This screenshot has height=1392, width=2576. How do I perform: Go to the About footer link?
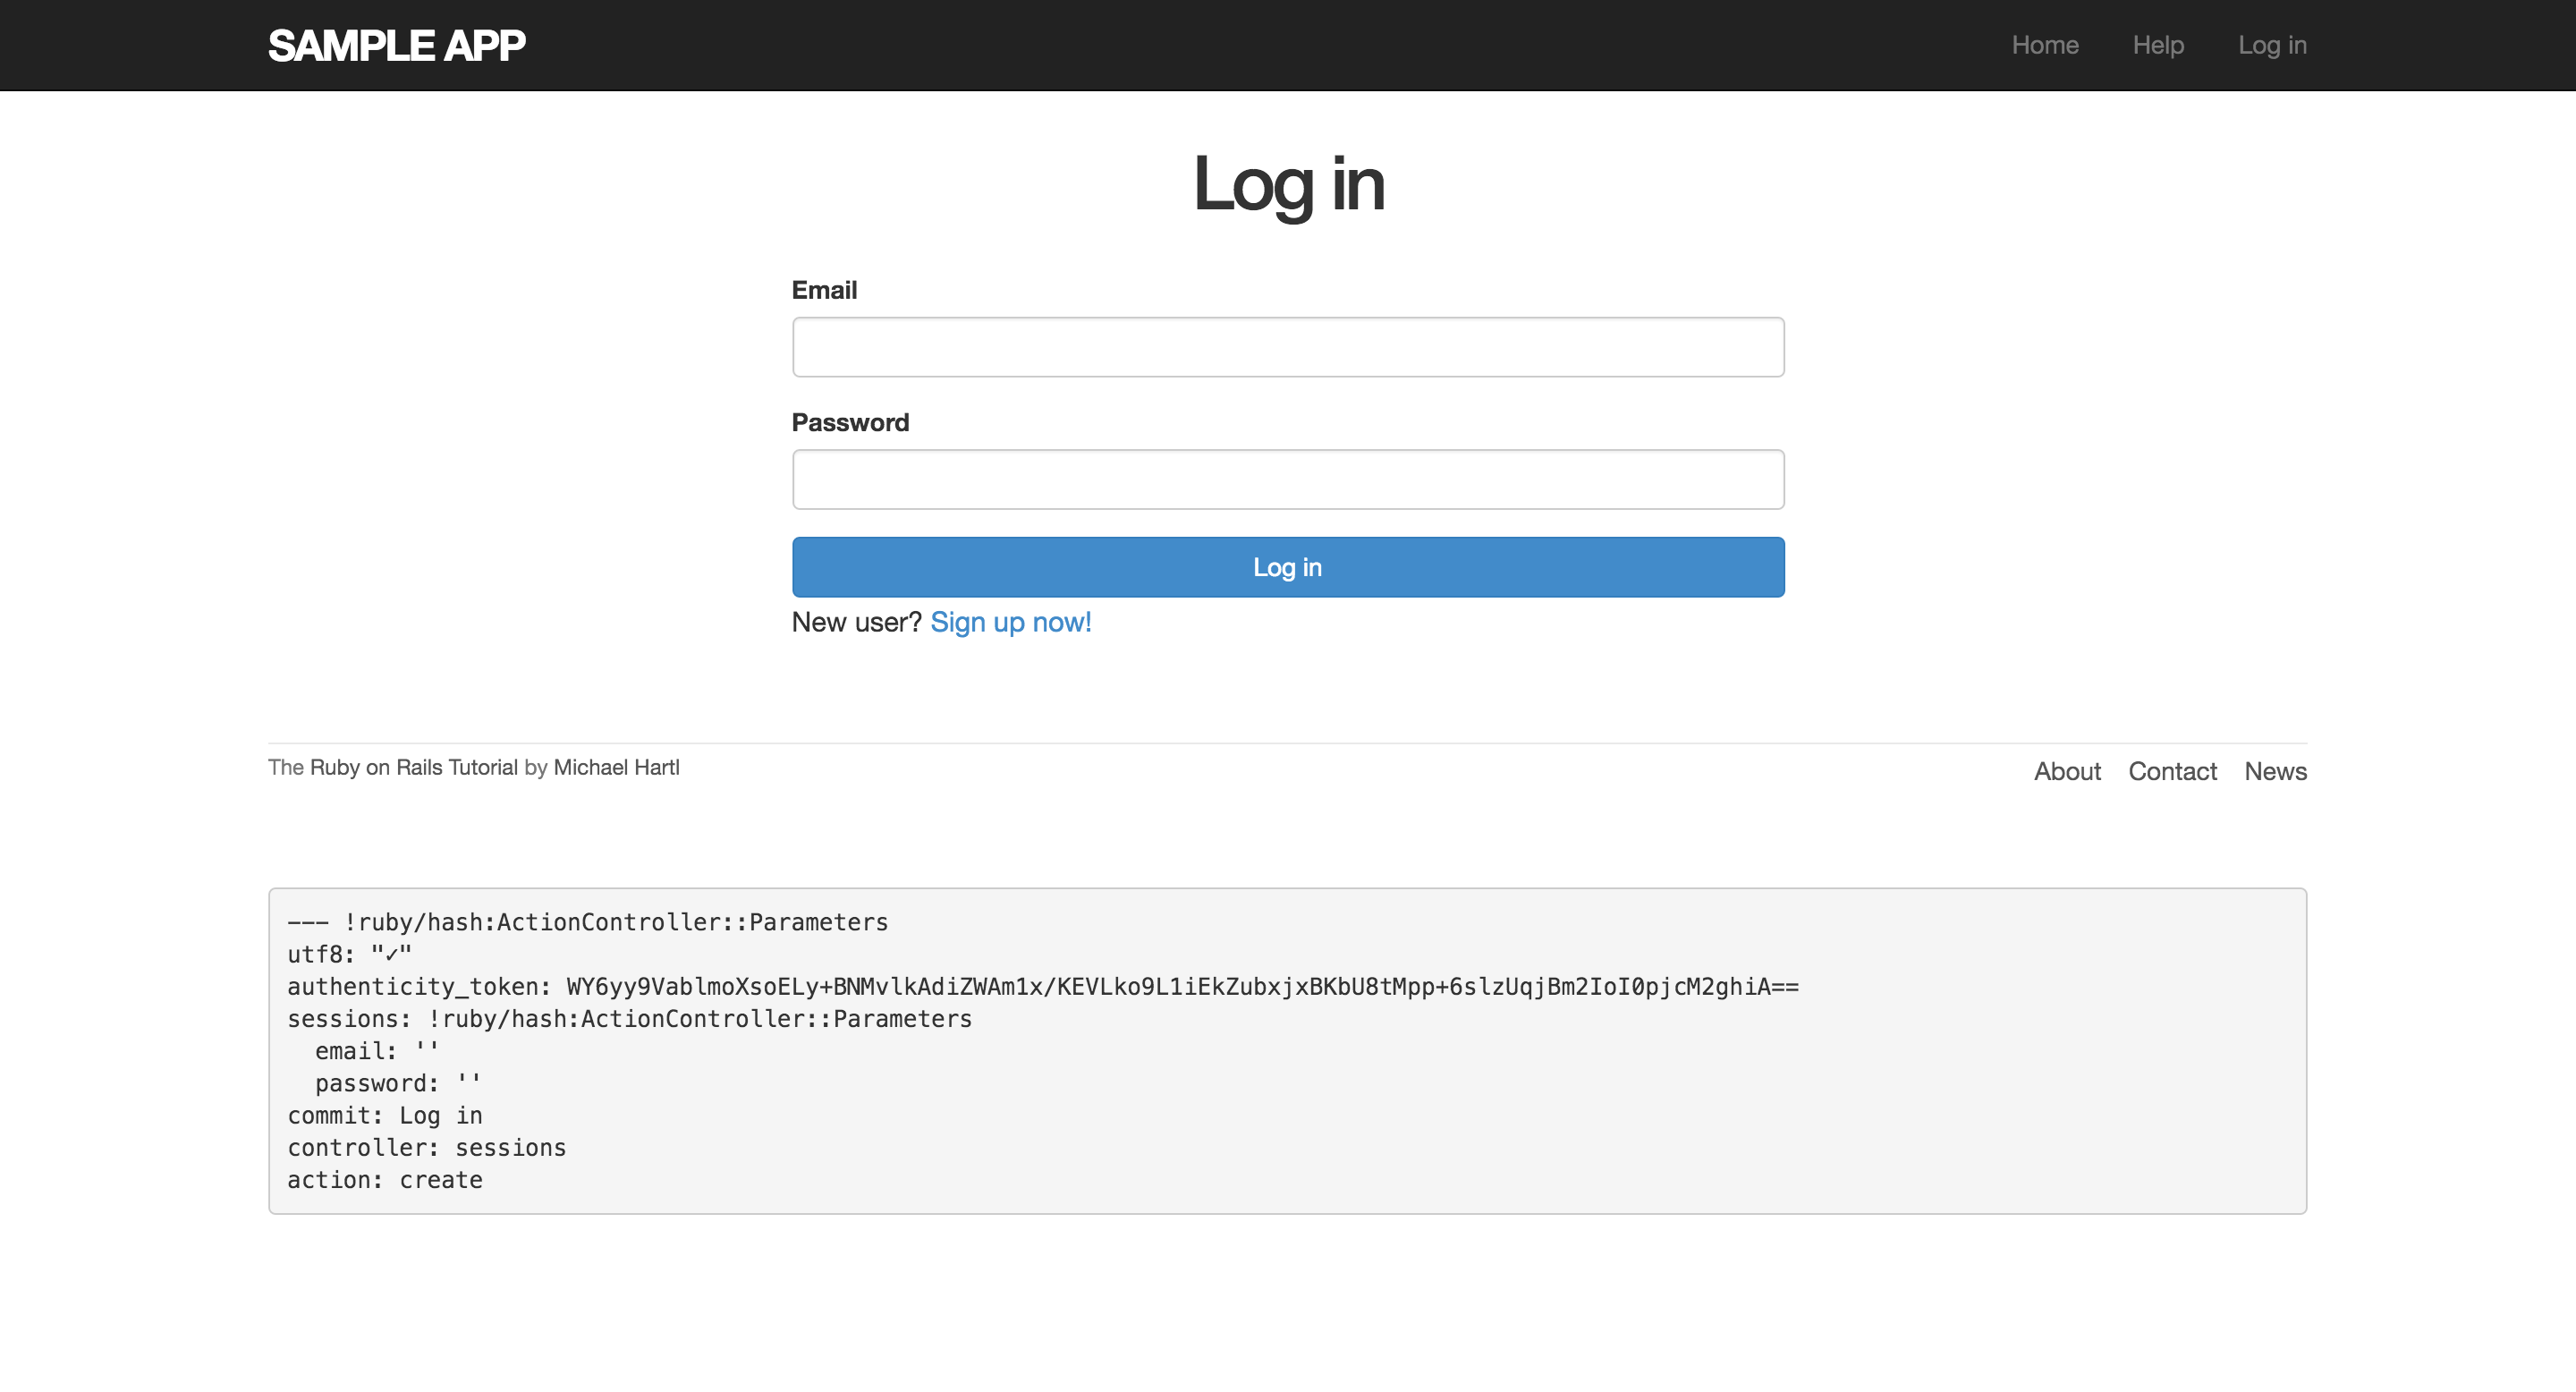click(2066, 771)
